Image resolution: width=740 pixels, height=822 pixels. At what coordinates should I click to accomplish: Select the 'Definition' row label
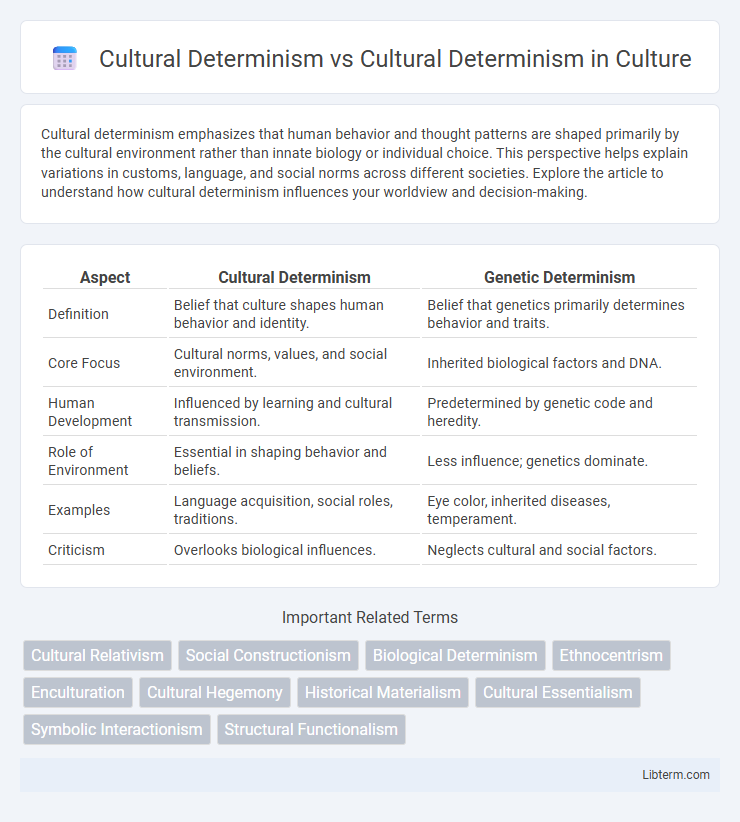(x=79, y=314)
